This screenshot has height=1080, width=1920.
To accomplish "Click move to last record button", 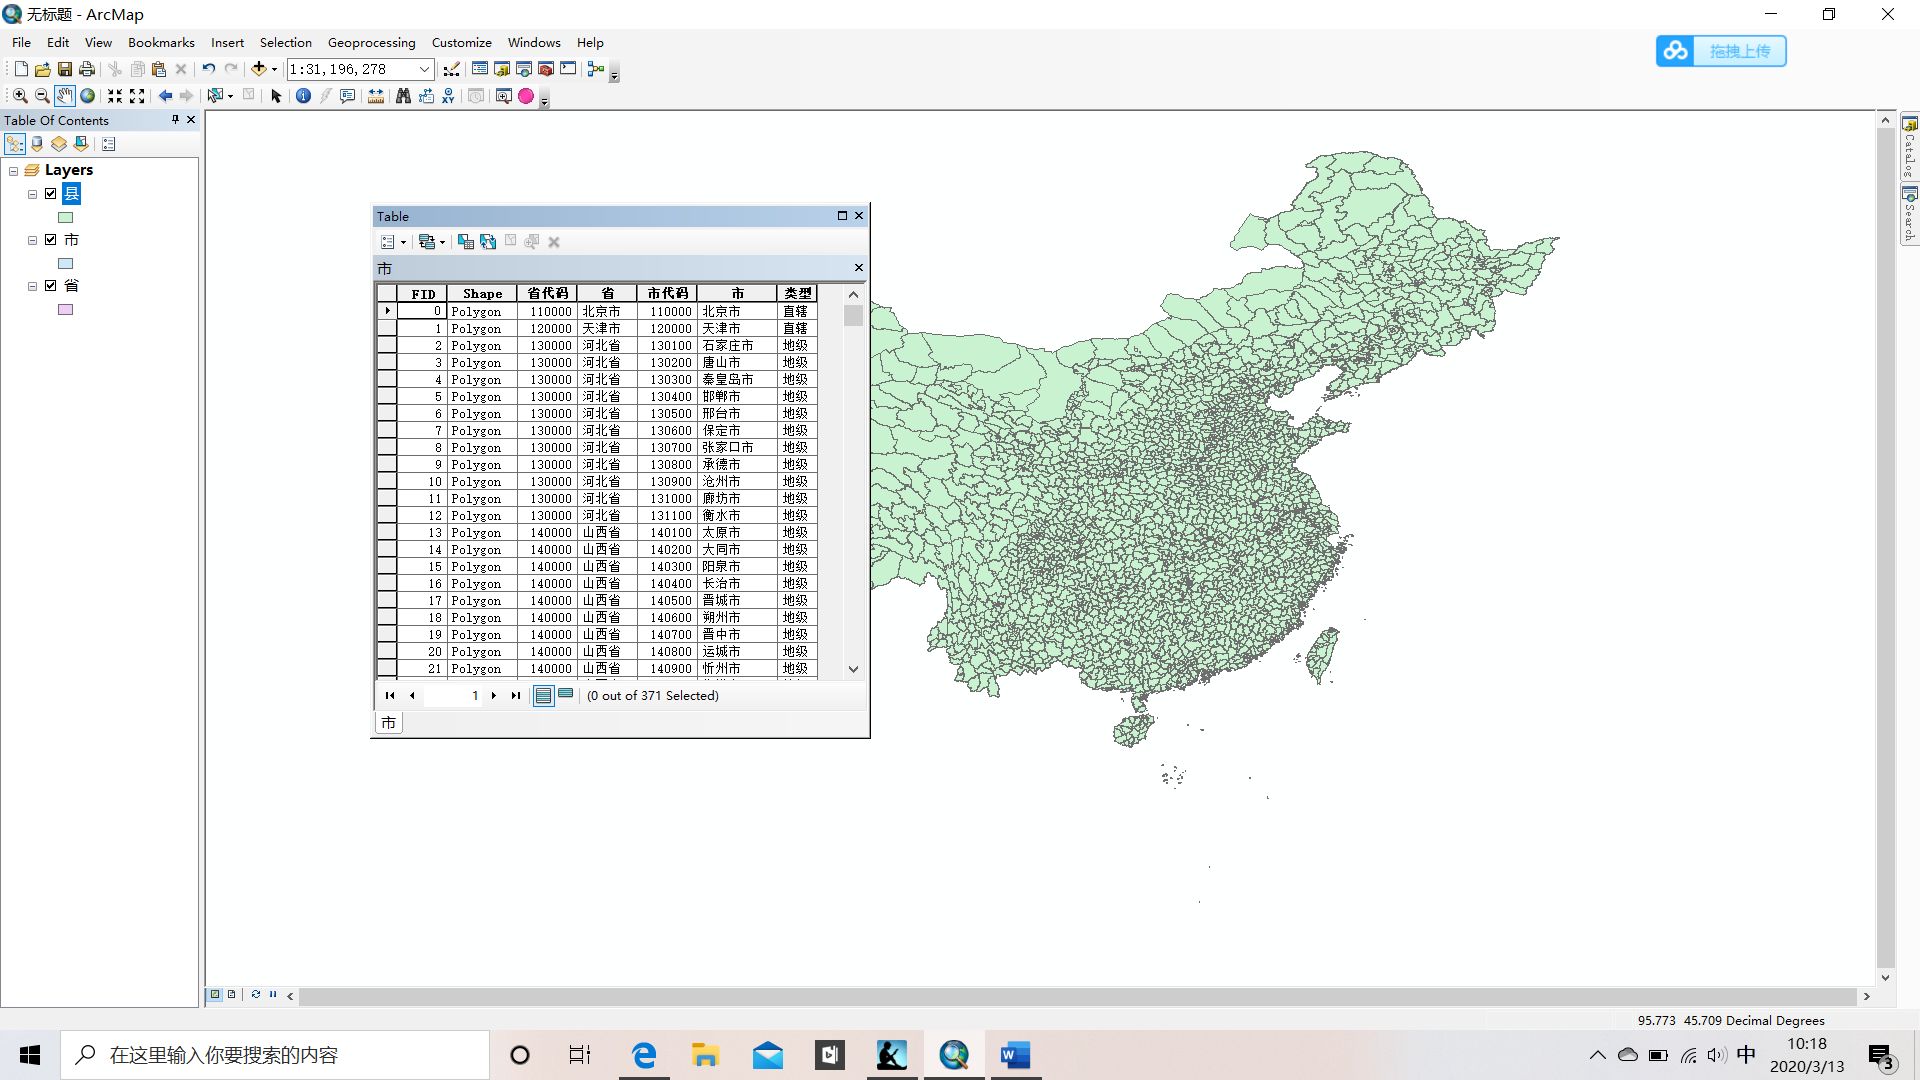I will coord(516,696).
